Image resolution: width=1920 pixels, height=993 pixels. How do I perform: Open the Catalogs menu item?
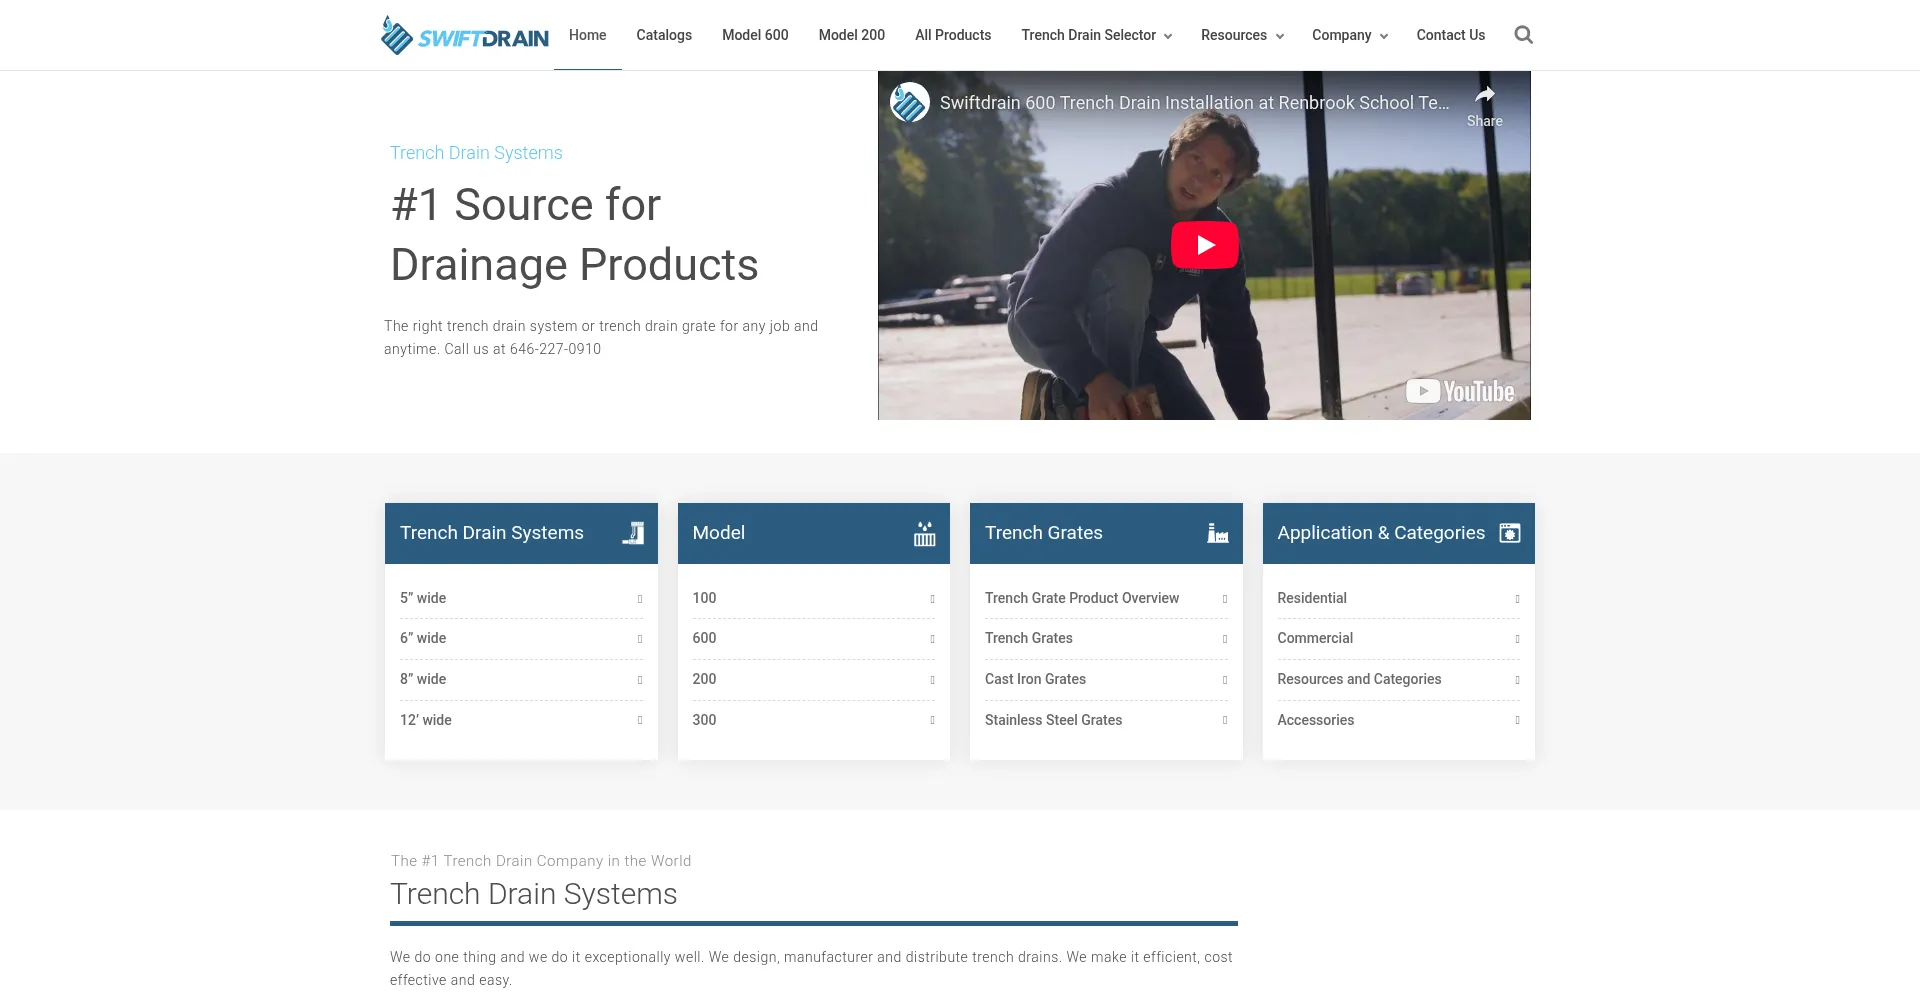pos(664,35)
